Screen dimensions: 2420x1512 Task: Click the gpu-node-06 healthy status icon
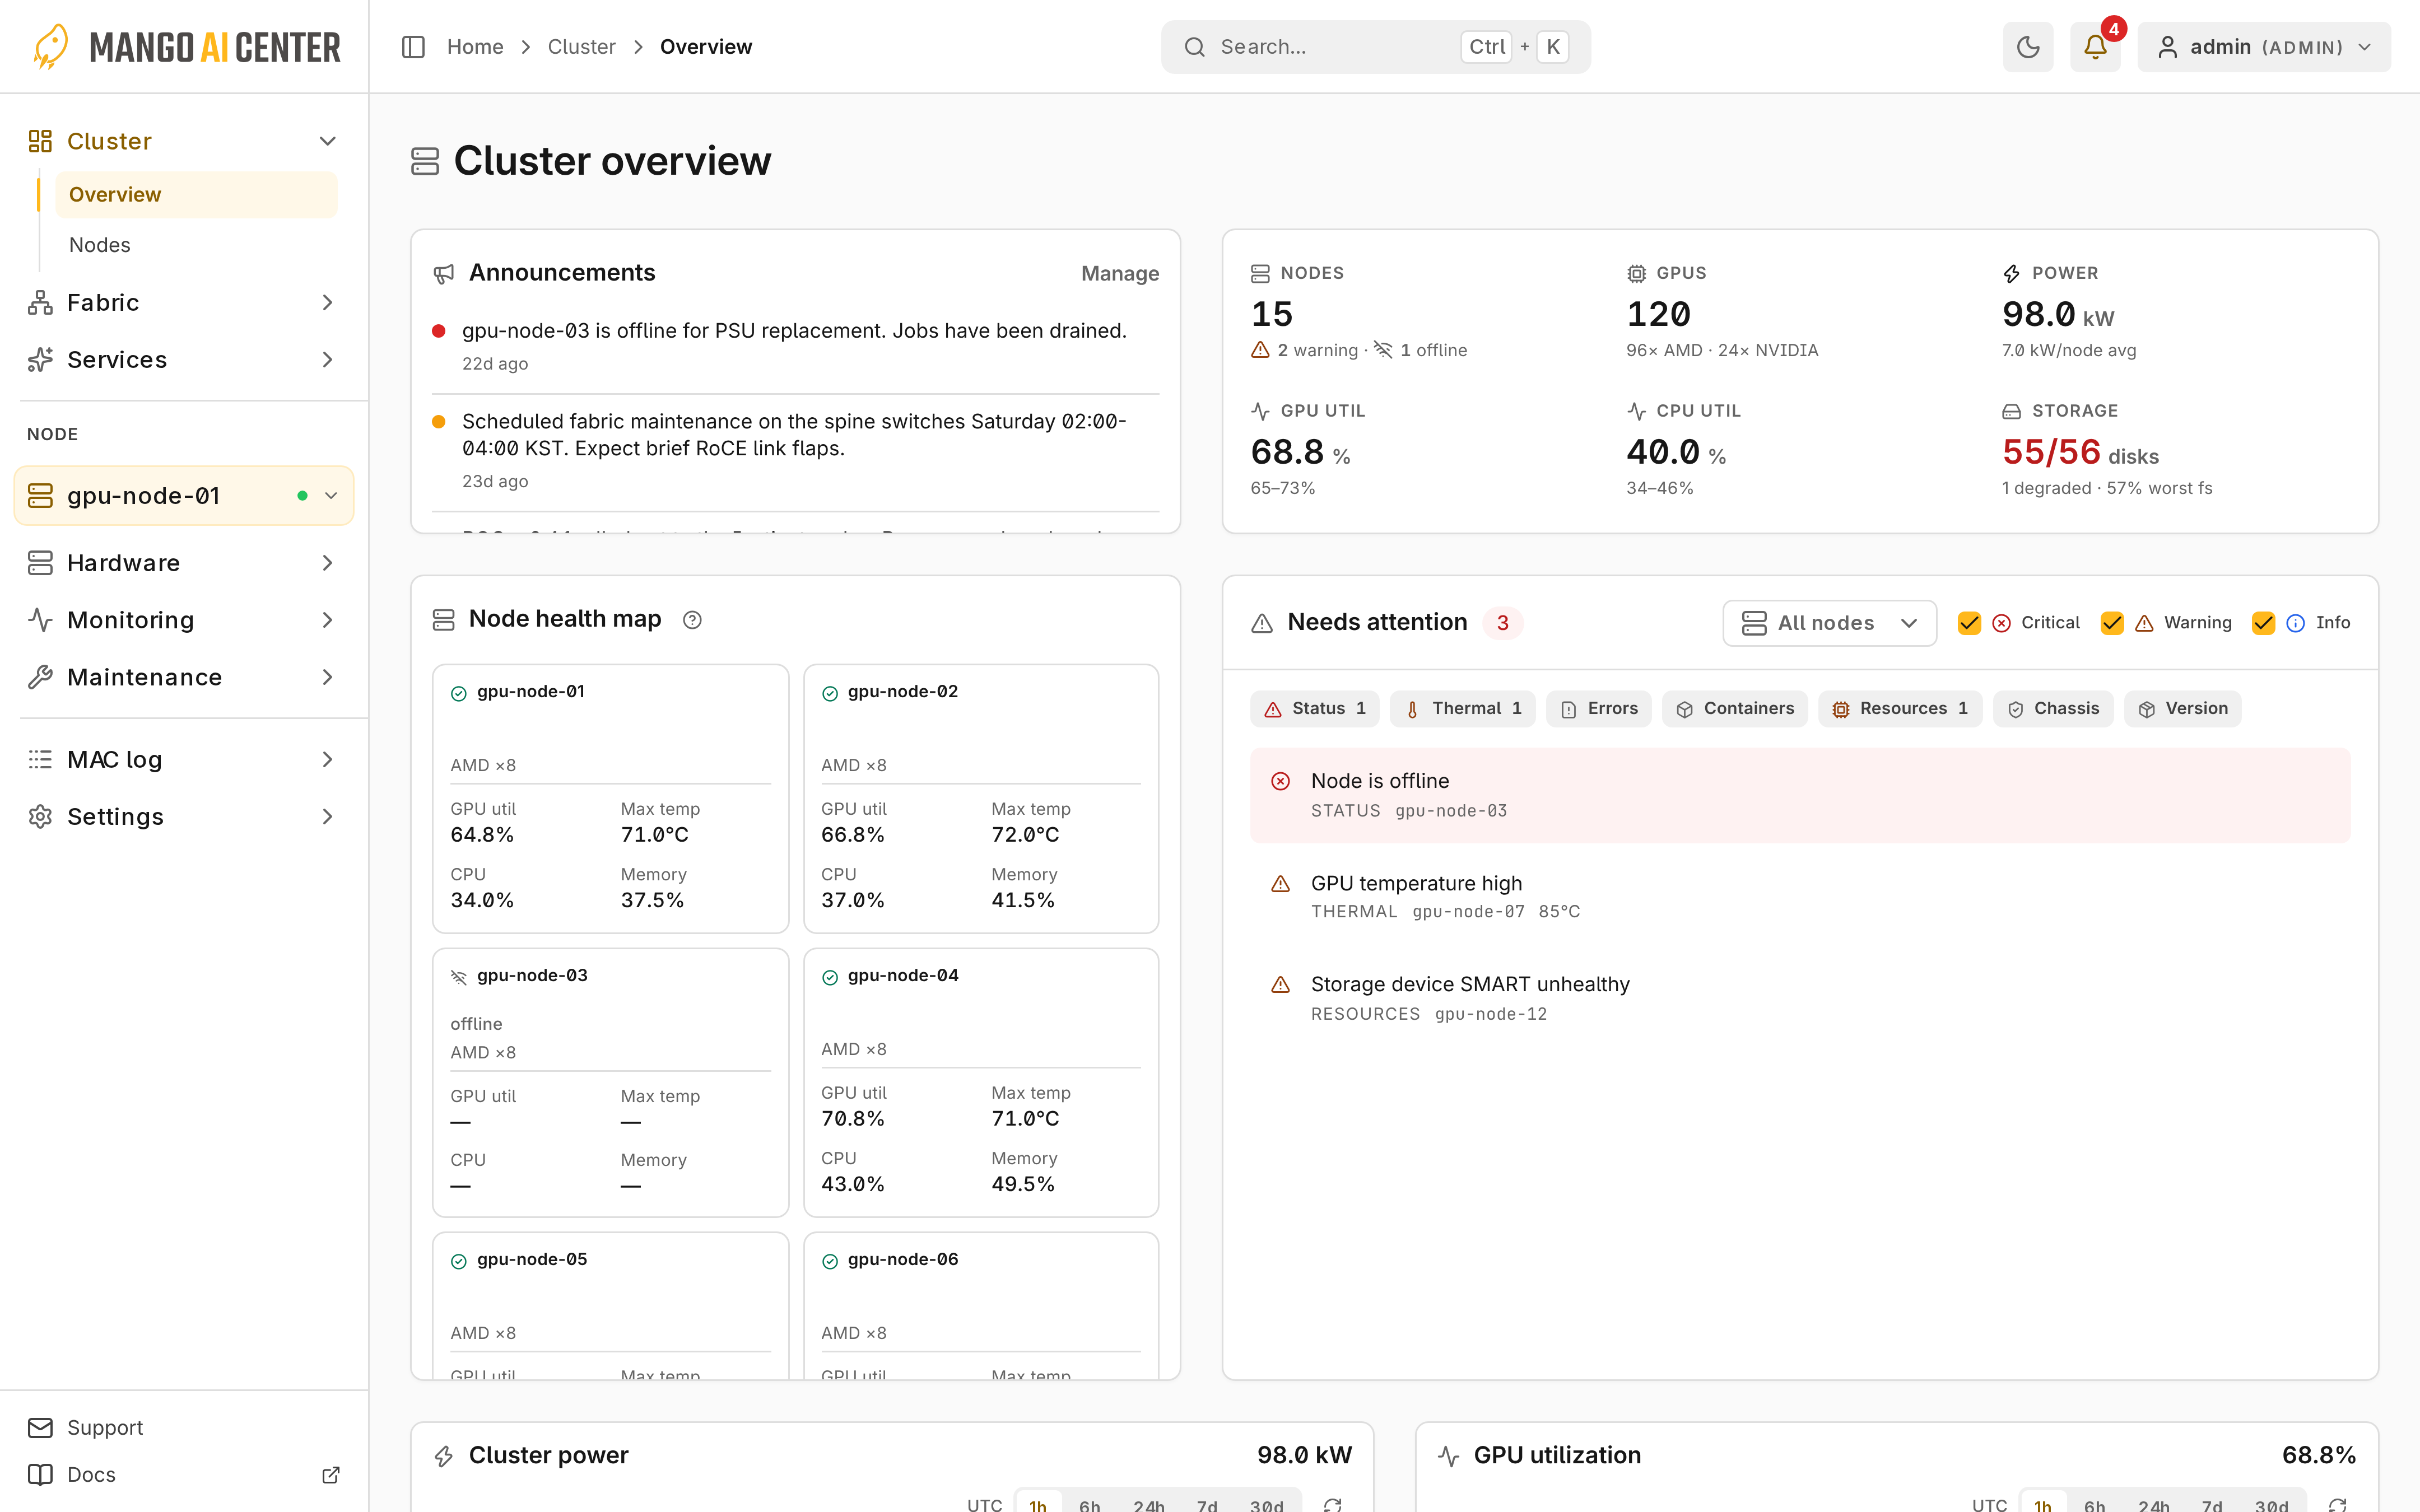(x=830, y=1261)
